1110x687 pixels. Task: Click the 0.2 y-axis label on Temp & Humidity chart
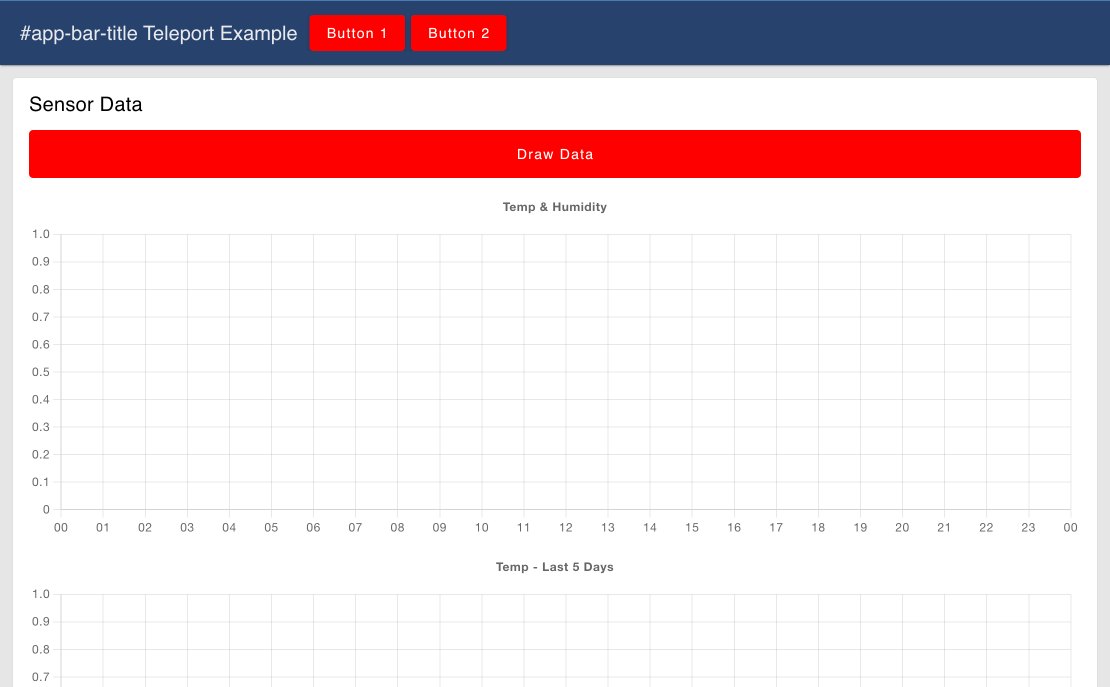click(40, 454)
